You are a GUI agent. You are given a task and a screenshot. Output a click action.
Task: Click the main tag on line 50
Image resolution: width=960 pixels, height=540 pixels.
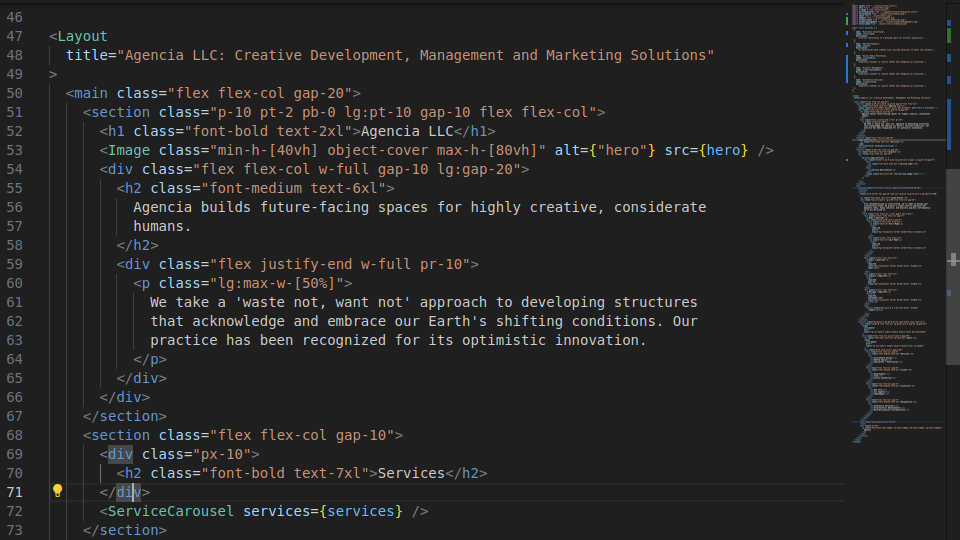(x=91, y=93)
